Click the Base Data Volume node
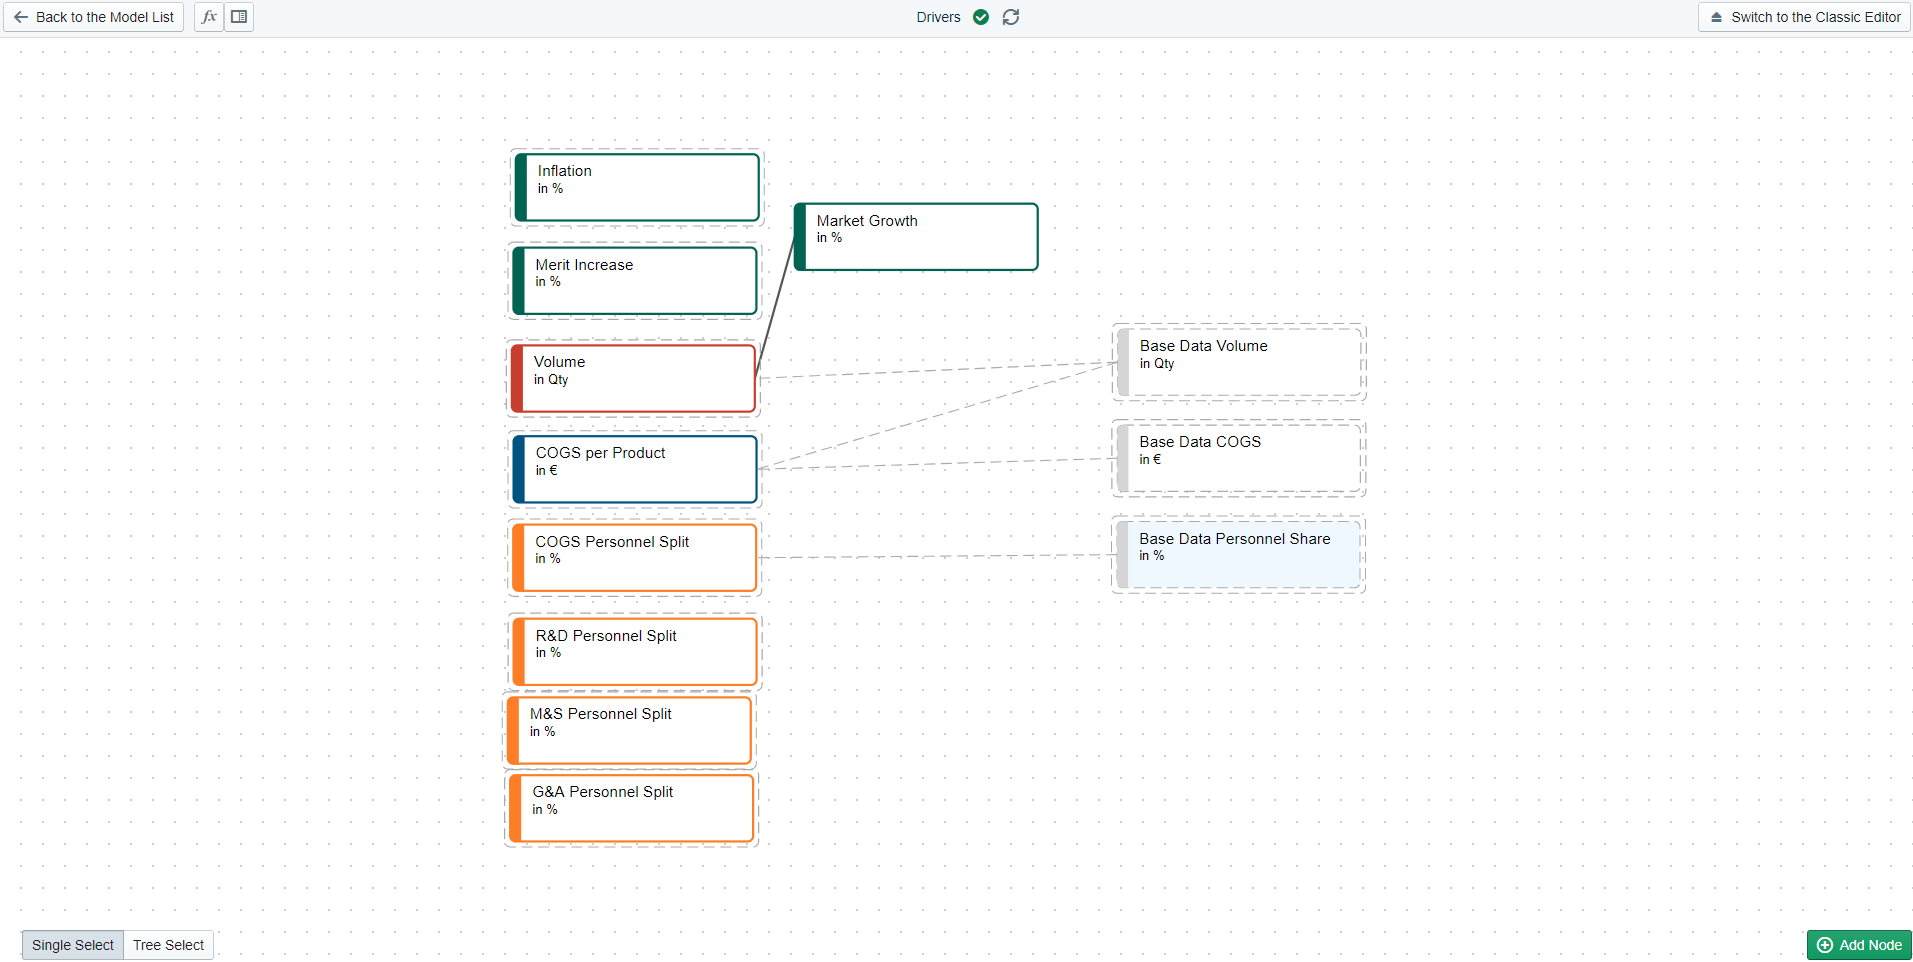Viewport: 1913px width, 962px height. click(x=1239, y=363)
